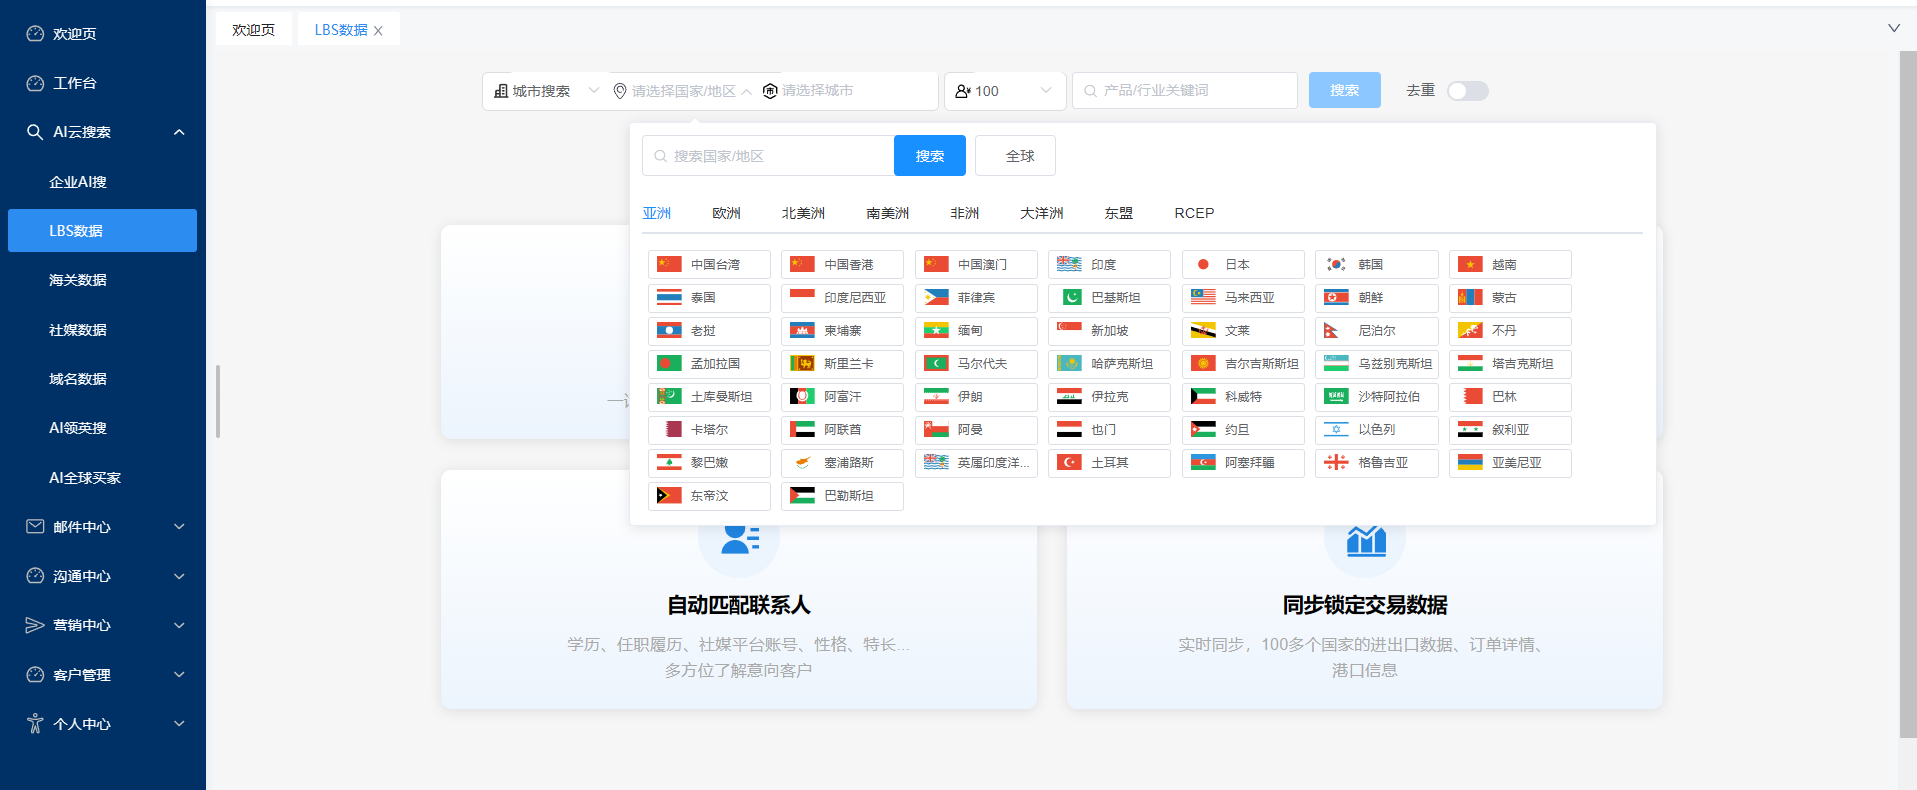Click the 邮件中心 envelope icon
1917x790 pixels.
point(35,526)
